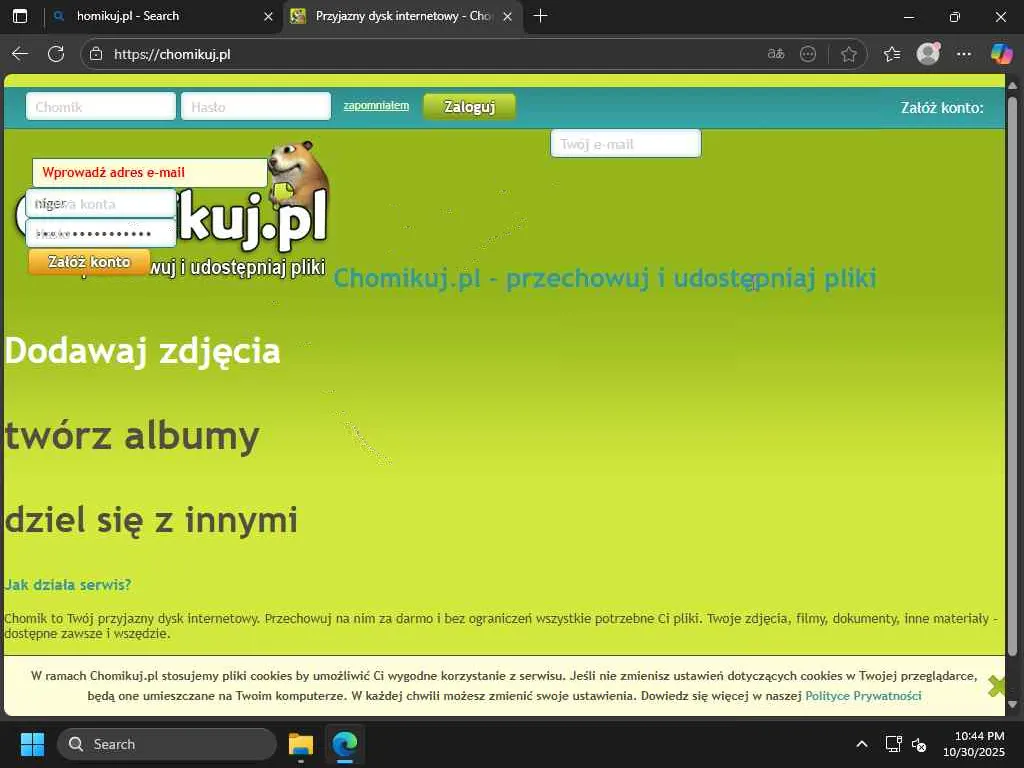
Task: Click the browser back arrow
Action: (20, 54)
